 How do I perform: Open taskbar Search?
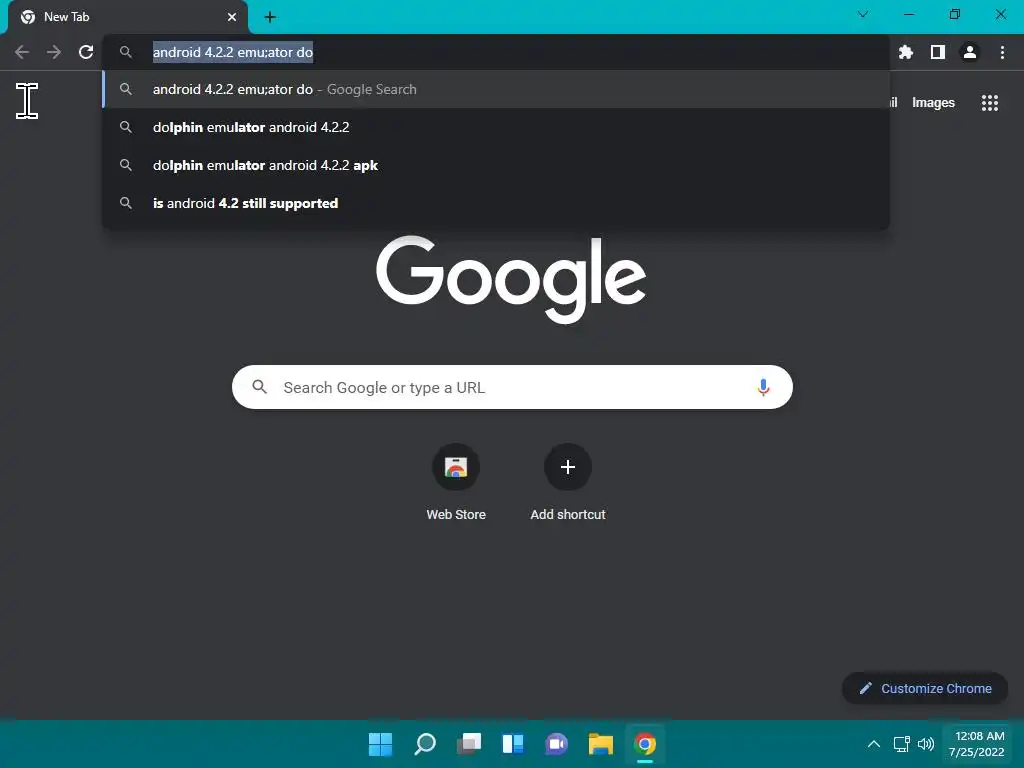click(x=425, y=744)
